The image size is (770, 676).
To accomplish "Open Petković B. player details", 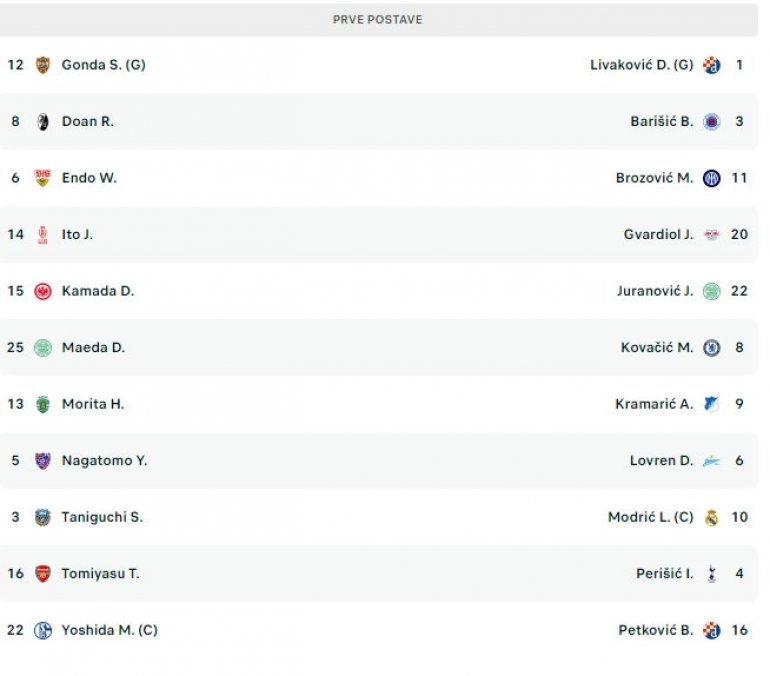I will click(x=656, y=631).
